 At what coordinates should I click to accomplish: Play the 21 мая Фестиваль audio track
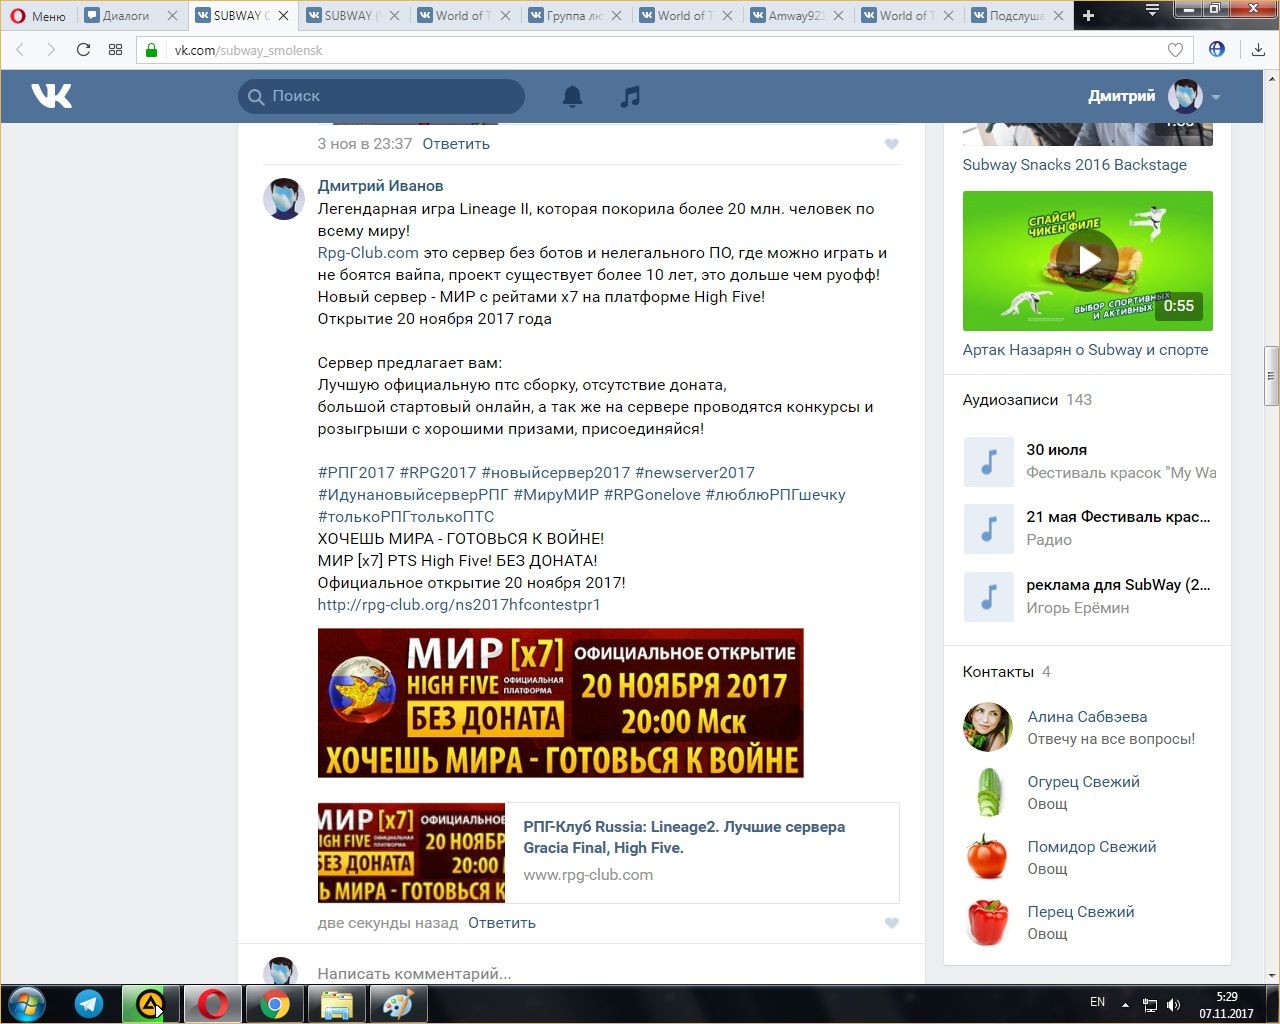click(989, 529)
